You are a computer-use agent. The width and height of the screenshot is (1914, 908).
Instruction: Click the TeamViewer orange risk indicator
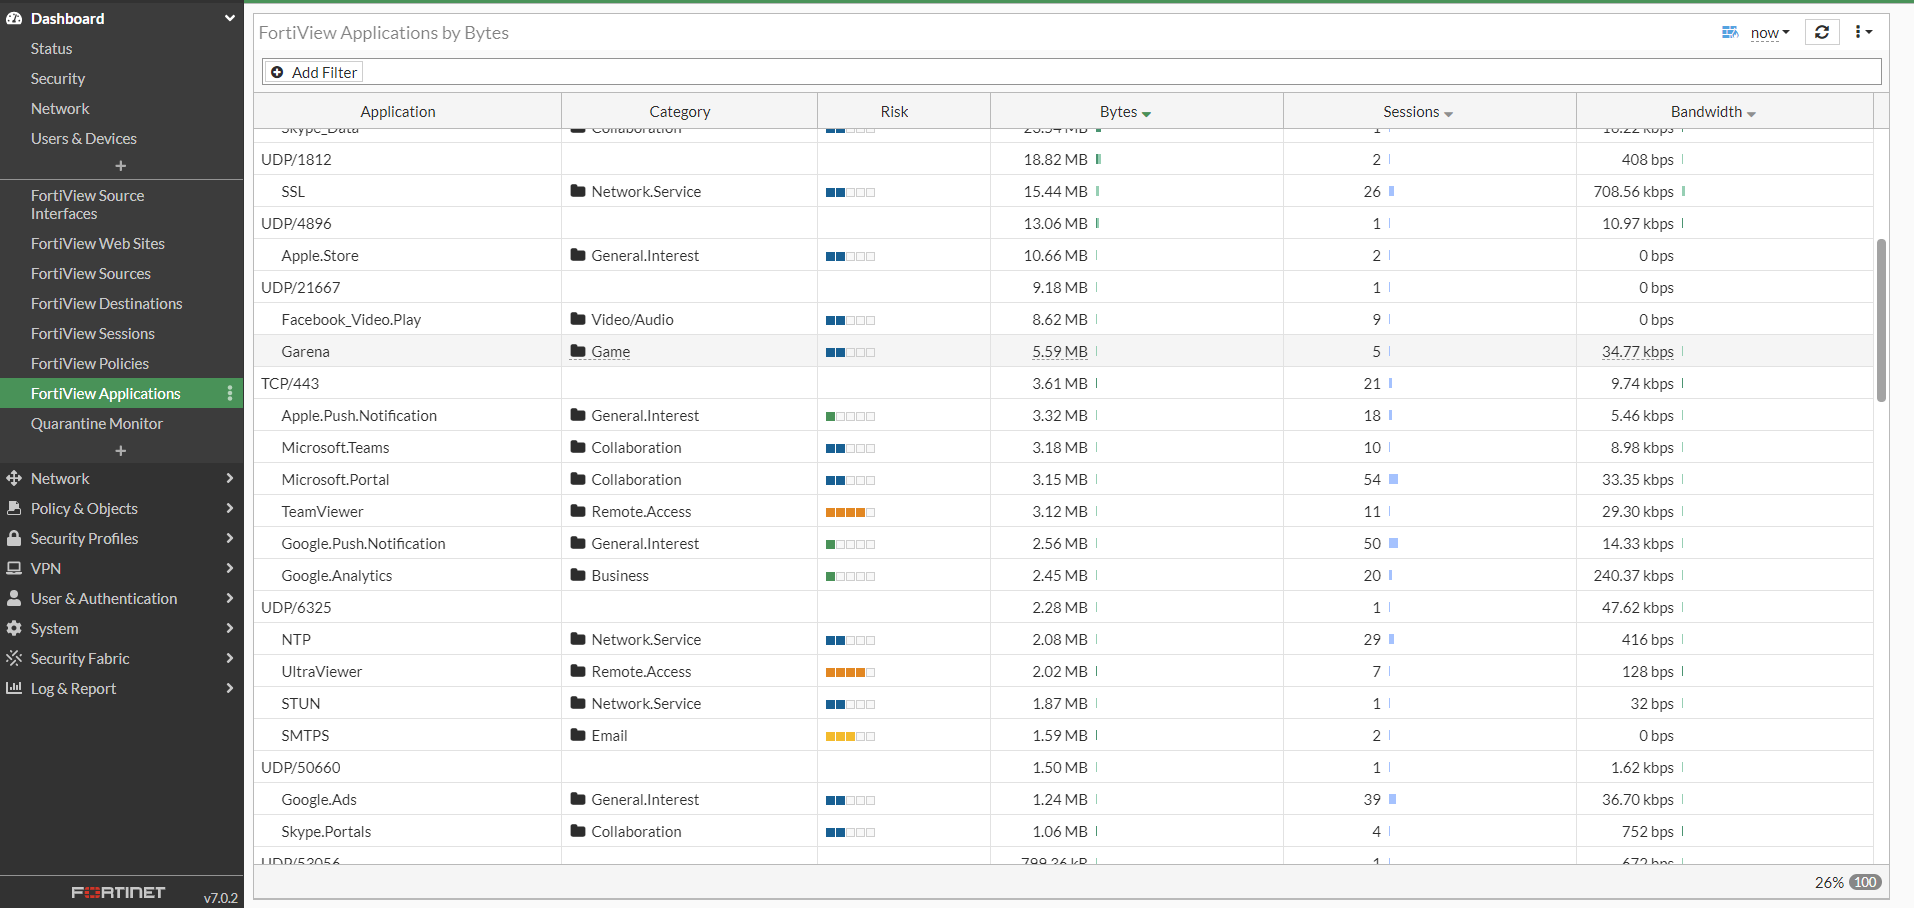tap(850, 512)
